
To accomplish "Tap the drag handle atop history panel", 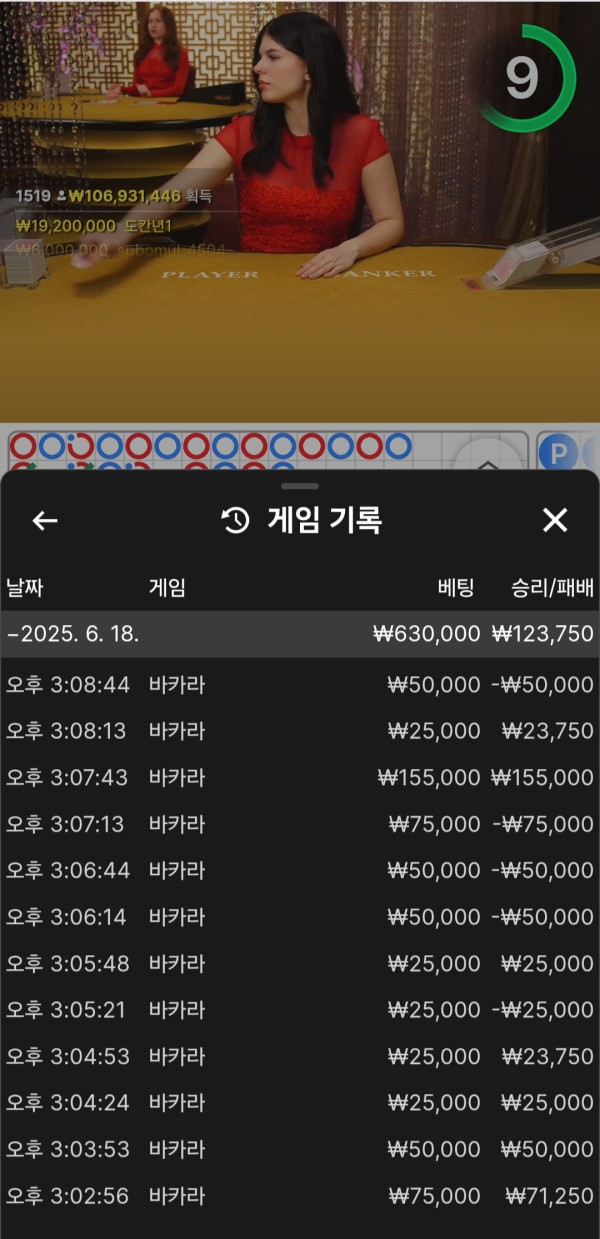I will click(x=300, y=486).
